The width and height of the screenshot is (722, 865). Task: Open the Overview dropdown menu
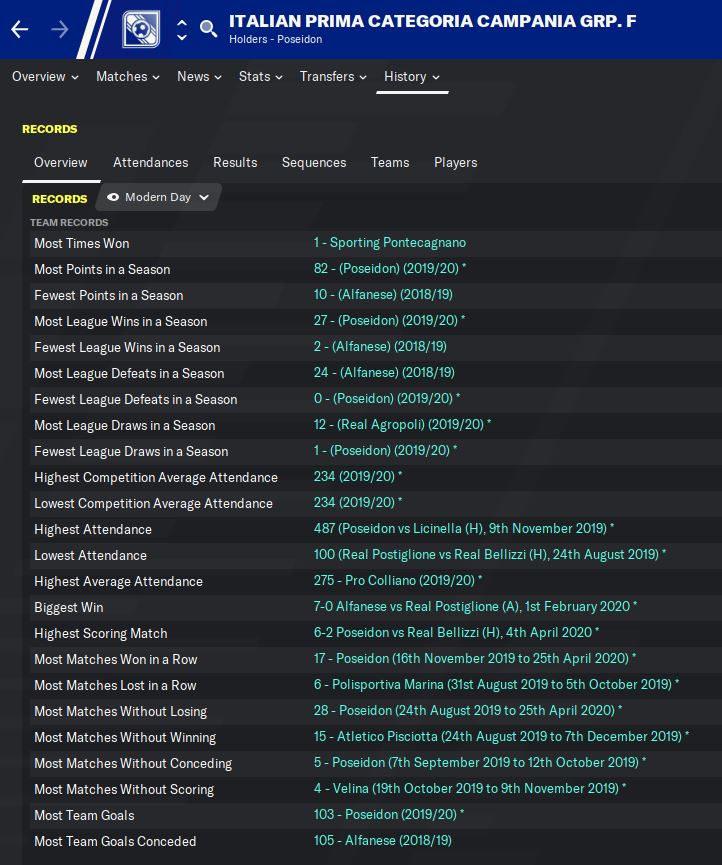[x=45, y=76]
